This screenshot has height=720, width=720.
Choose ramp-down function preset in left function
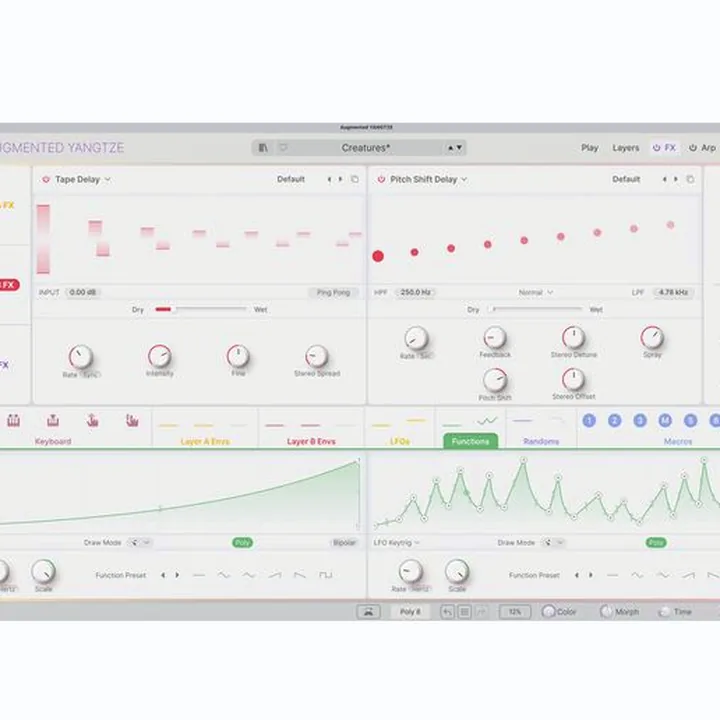pos(300,575)
